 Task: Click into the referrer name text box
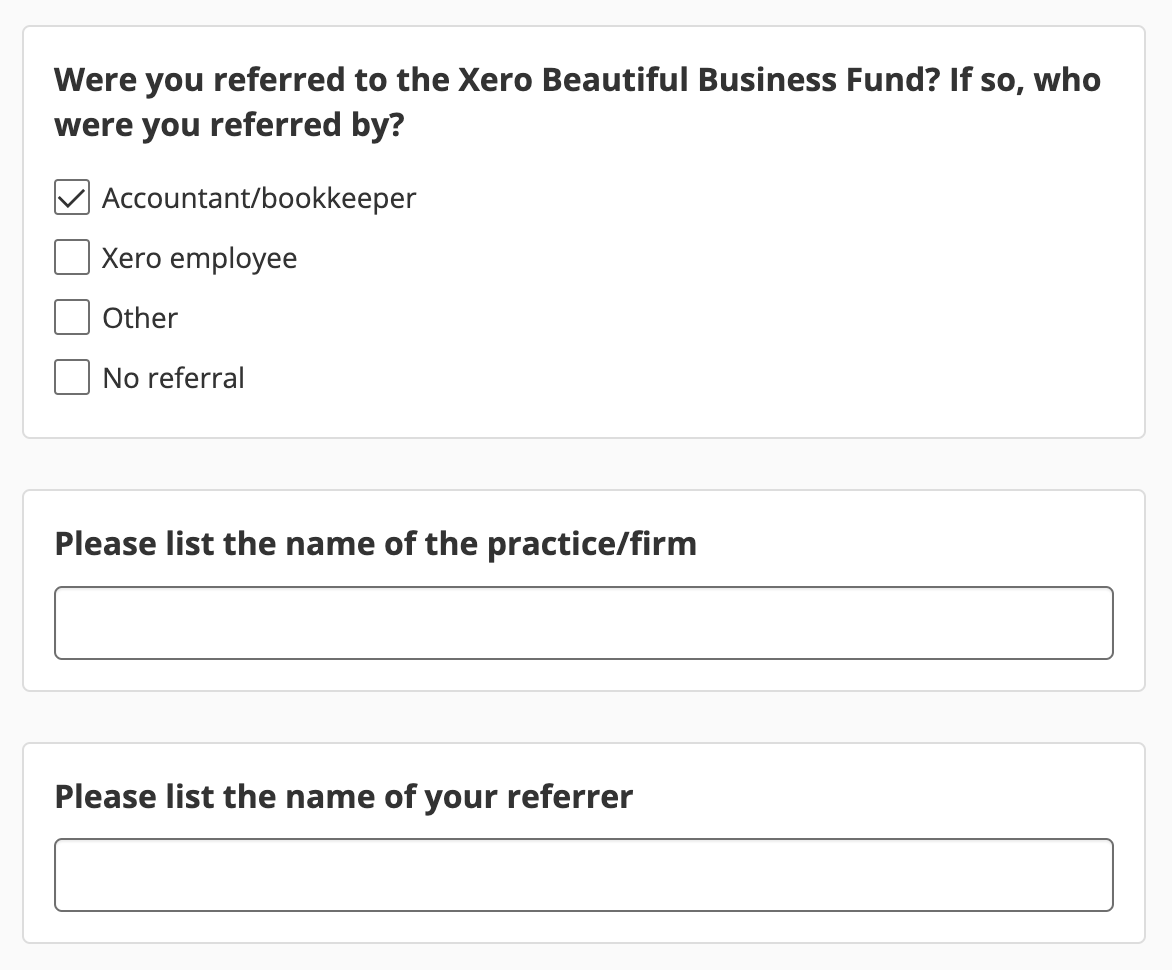coord(583,875)
